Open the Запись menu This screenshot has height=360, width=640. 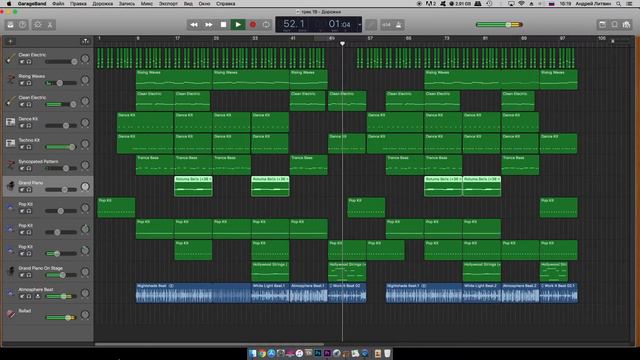click(x=127, y=4)
